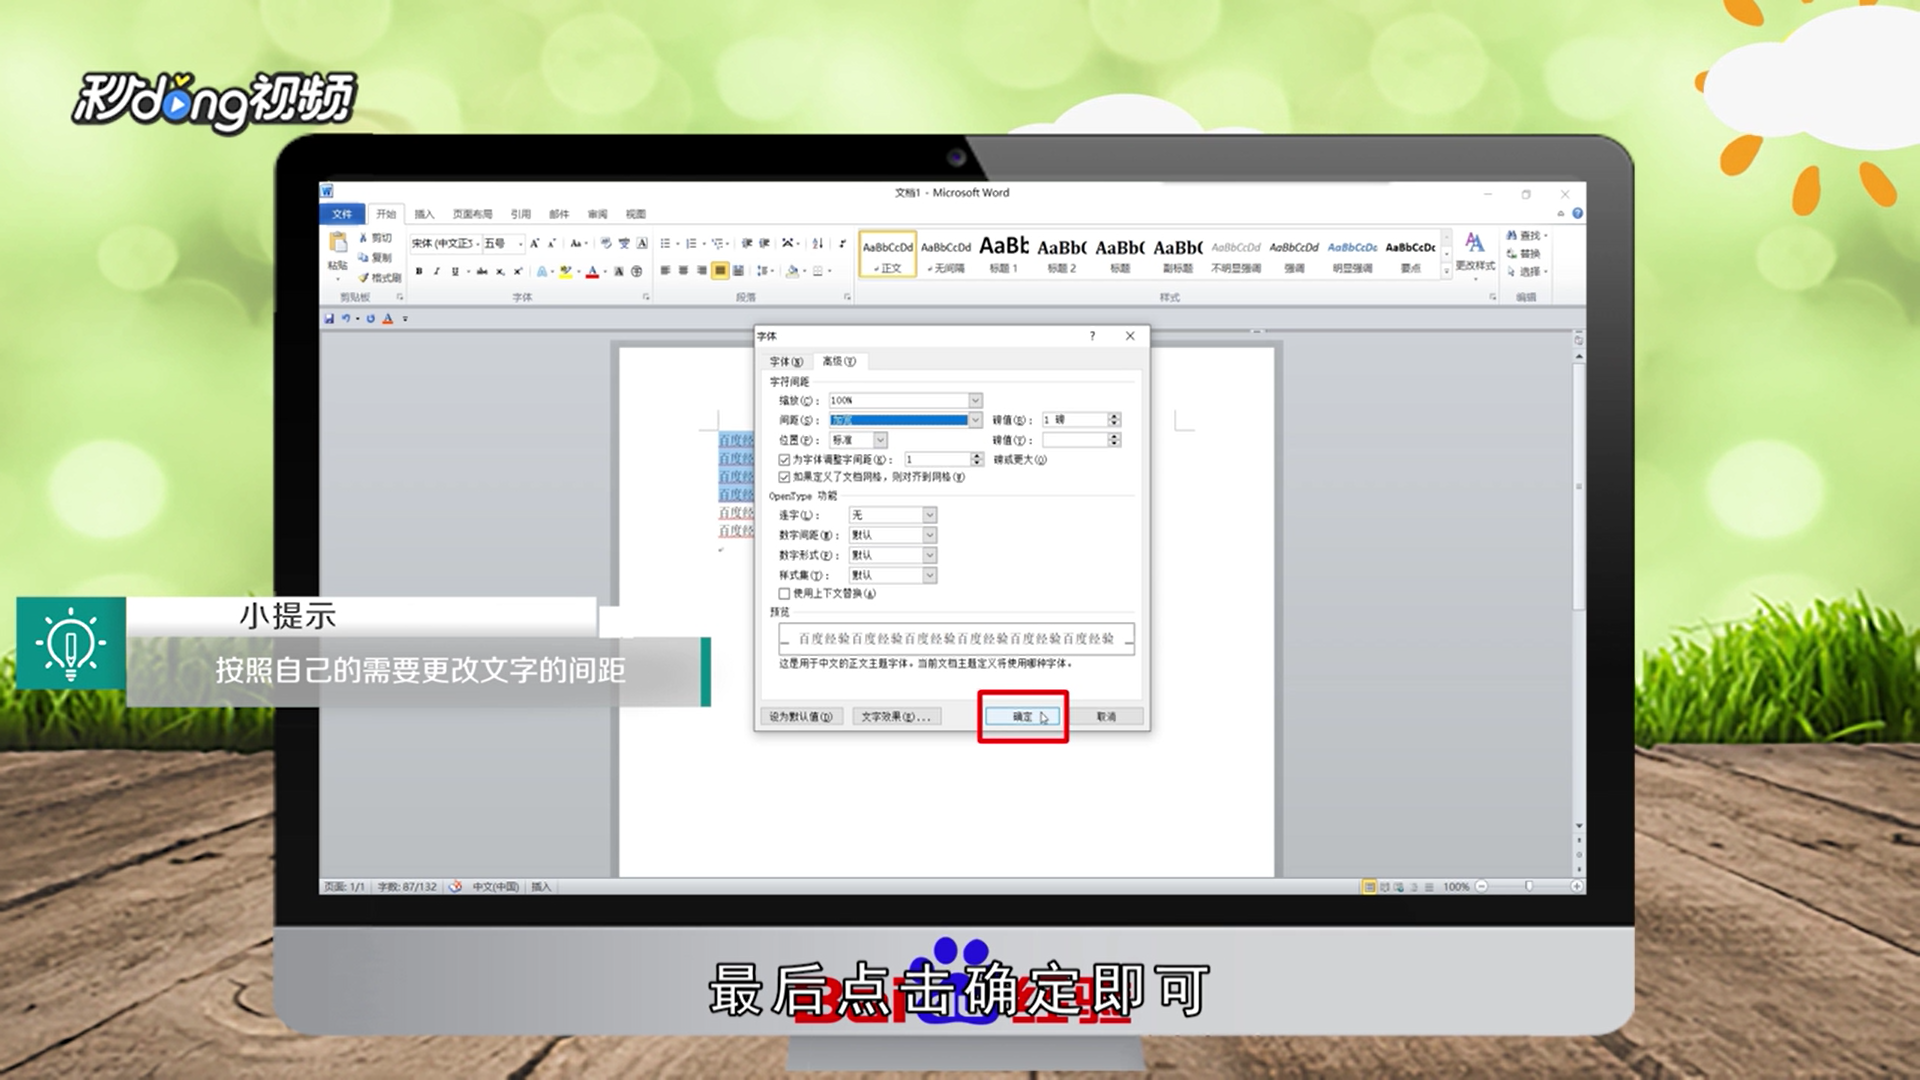Click the Italic formatting icon
This screenshot has width=1920, height=1080.
pos(437,271)
